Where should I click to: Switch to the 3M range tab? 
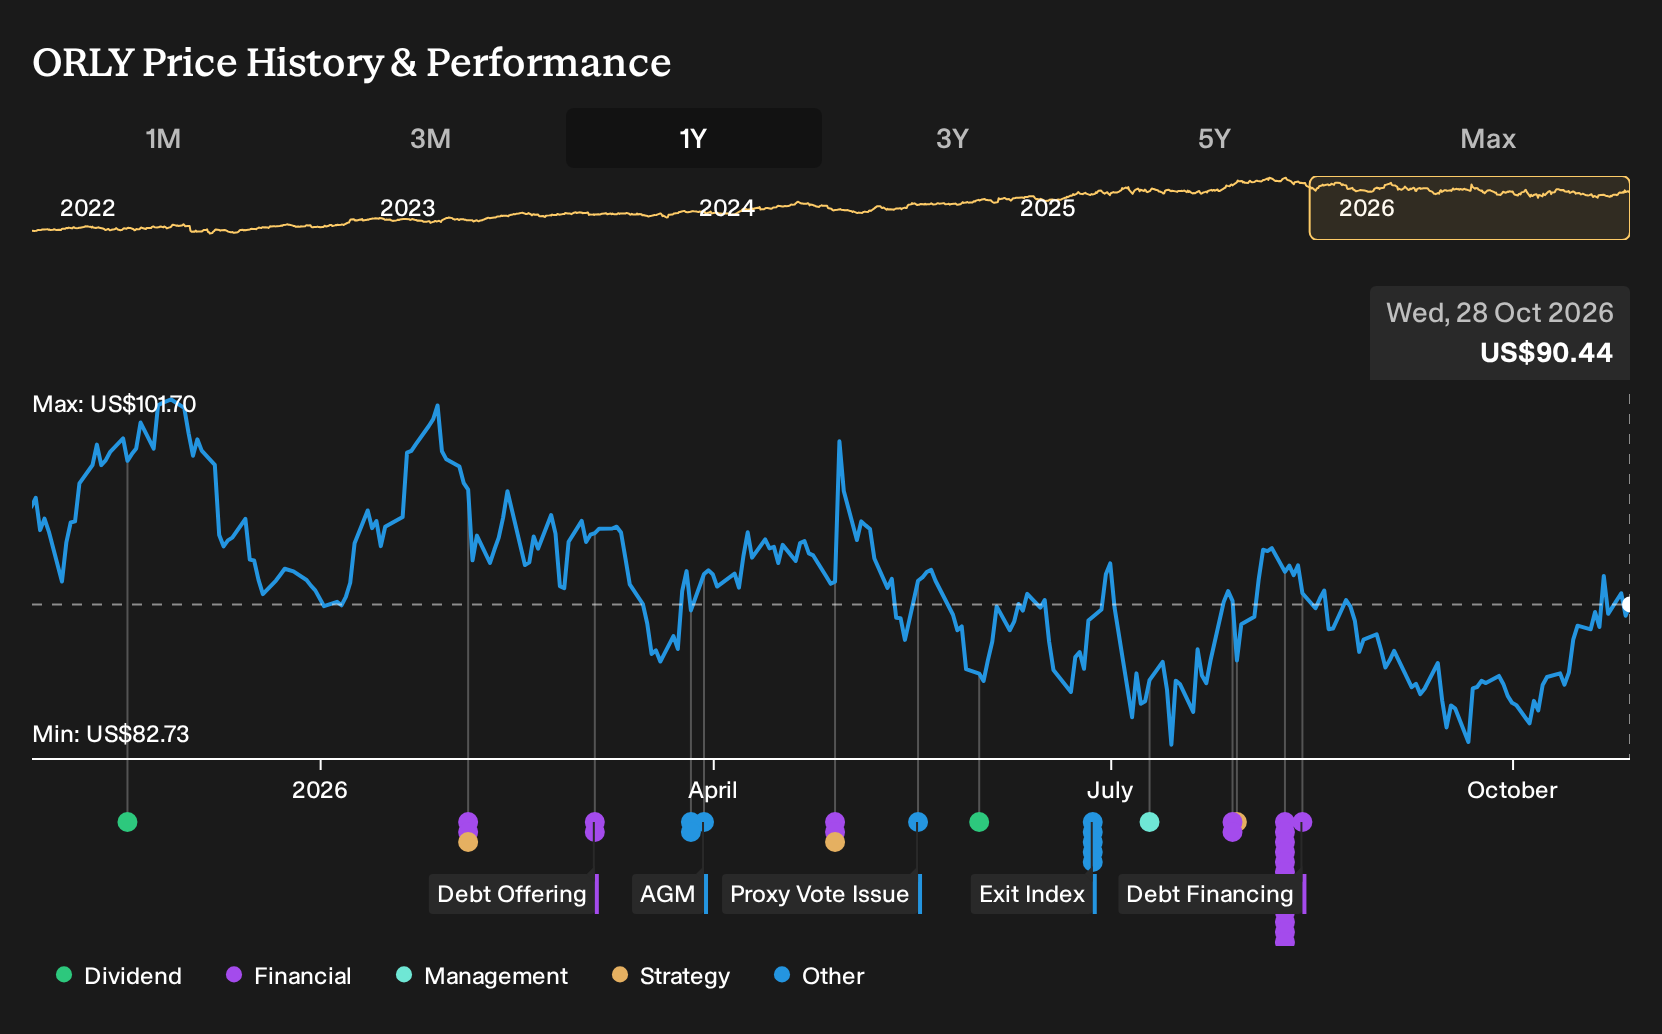click(x=430, y=138)
